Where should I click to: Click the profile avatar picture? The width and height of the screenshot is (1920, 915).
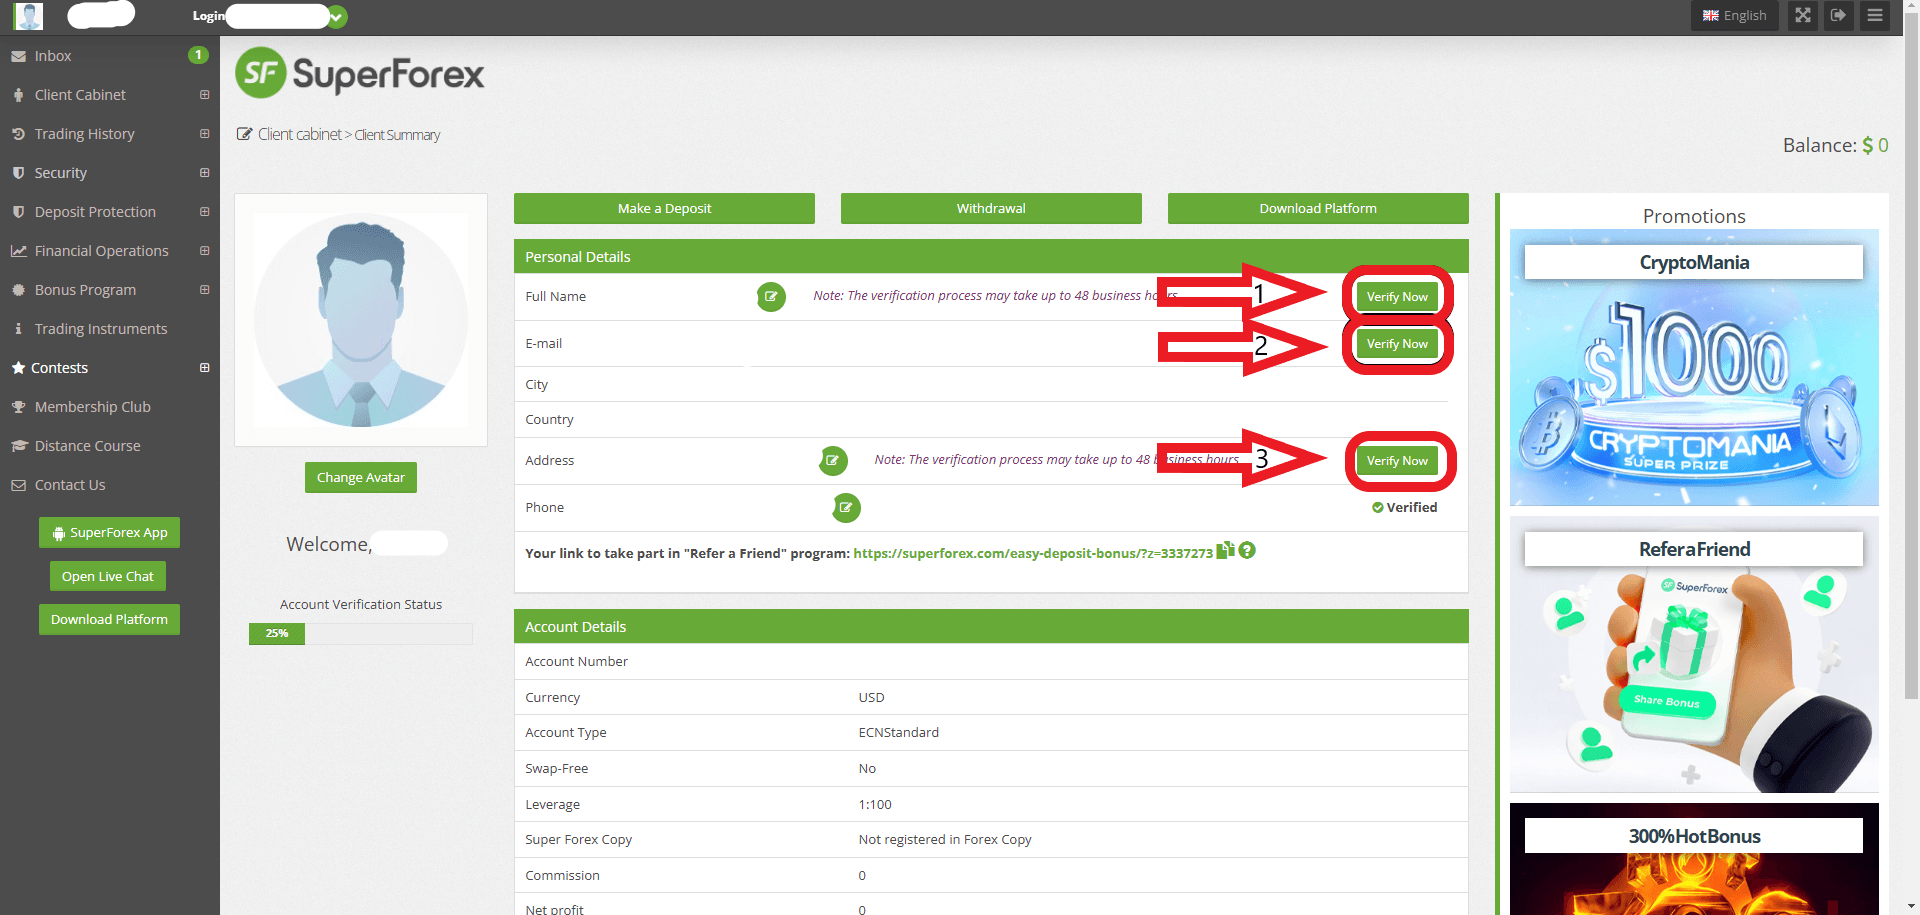click(361, 320)
